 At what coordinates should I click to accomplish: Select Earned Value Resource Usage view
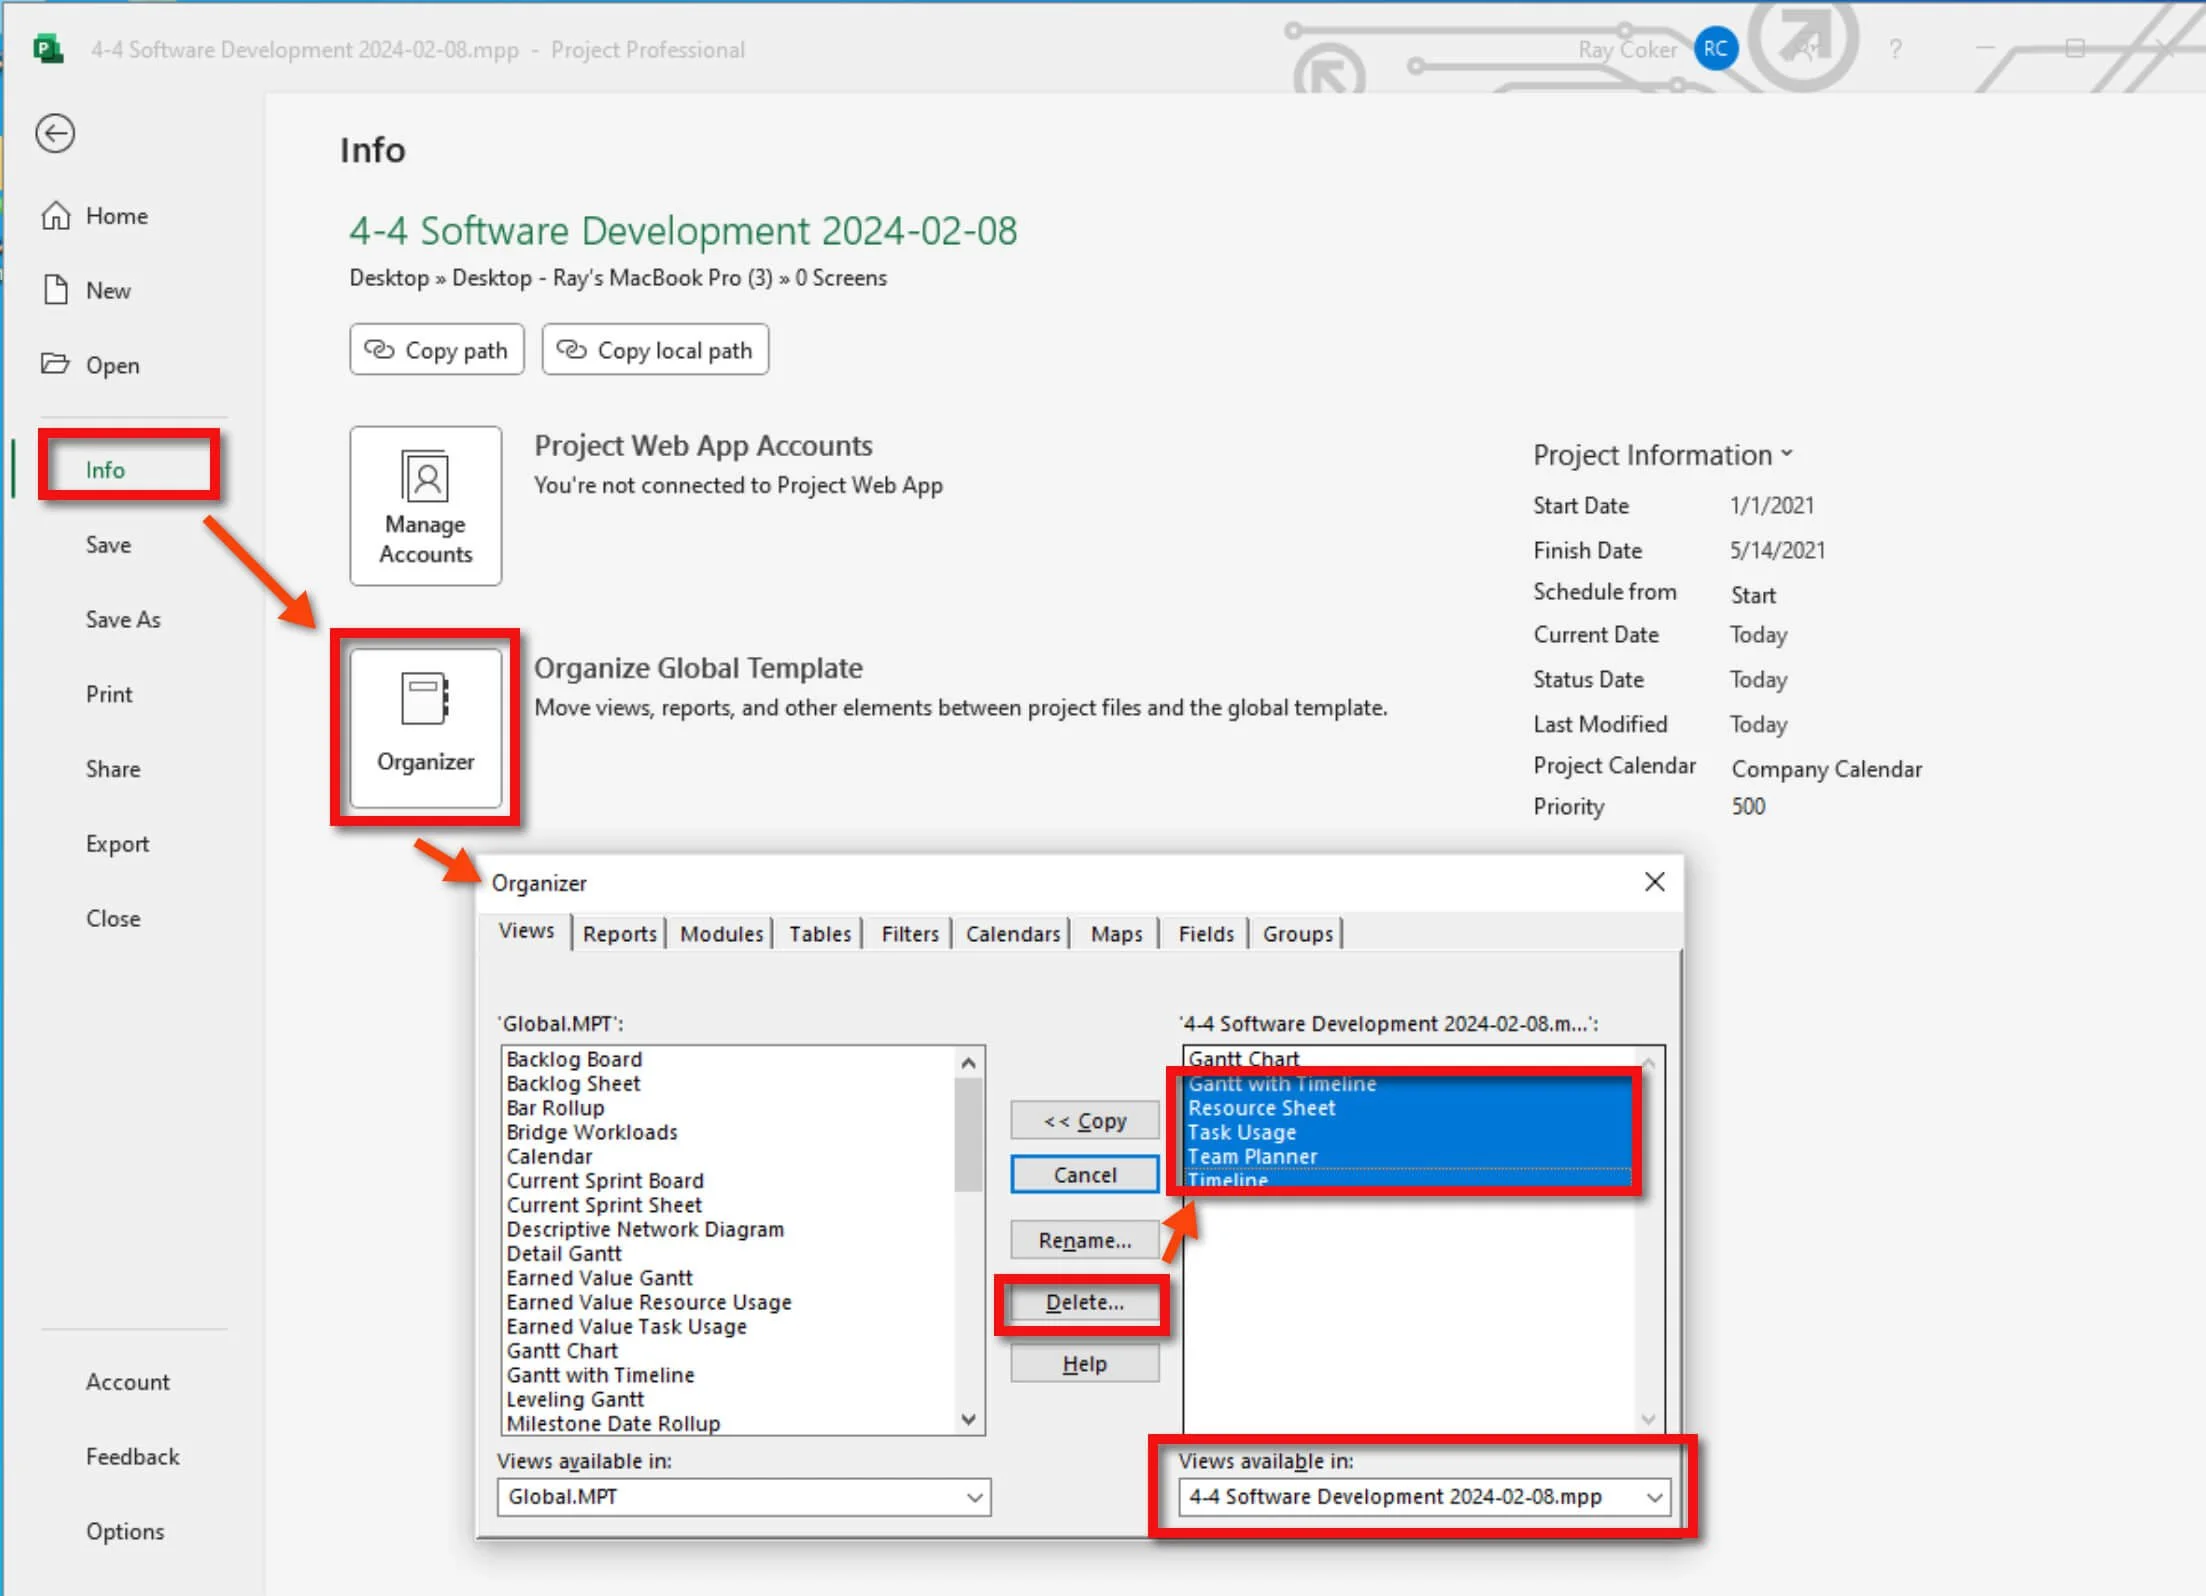tap(649, 1302)
